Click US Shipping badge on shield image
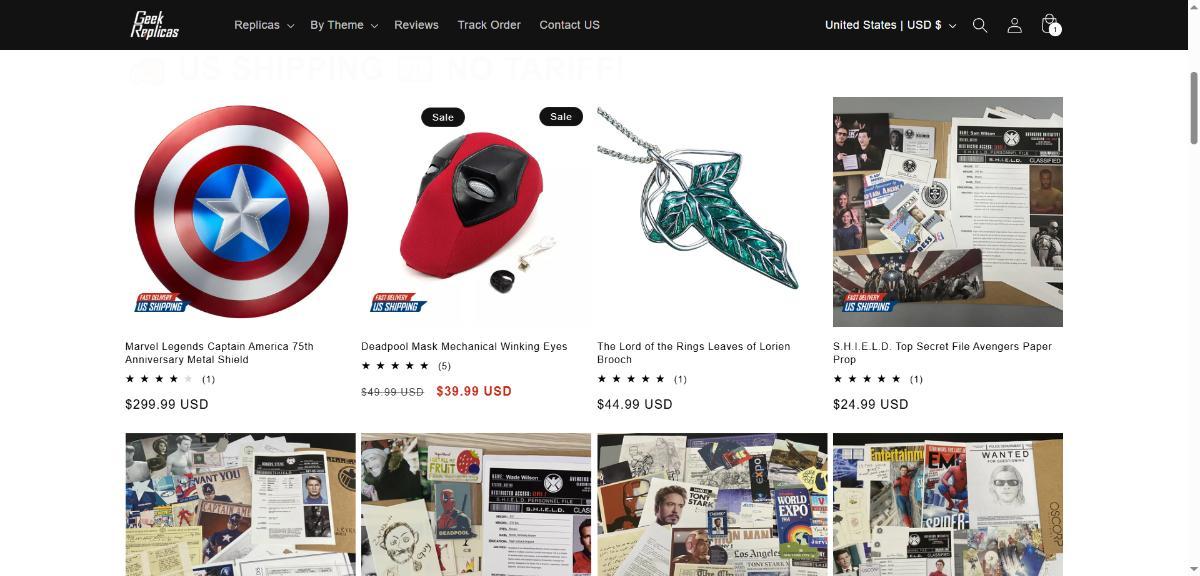The image size is (1200, 576). click(x=162, y=303)
